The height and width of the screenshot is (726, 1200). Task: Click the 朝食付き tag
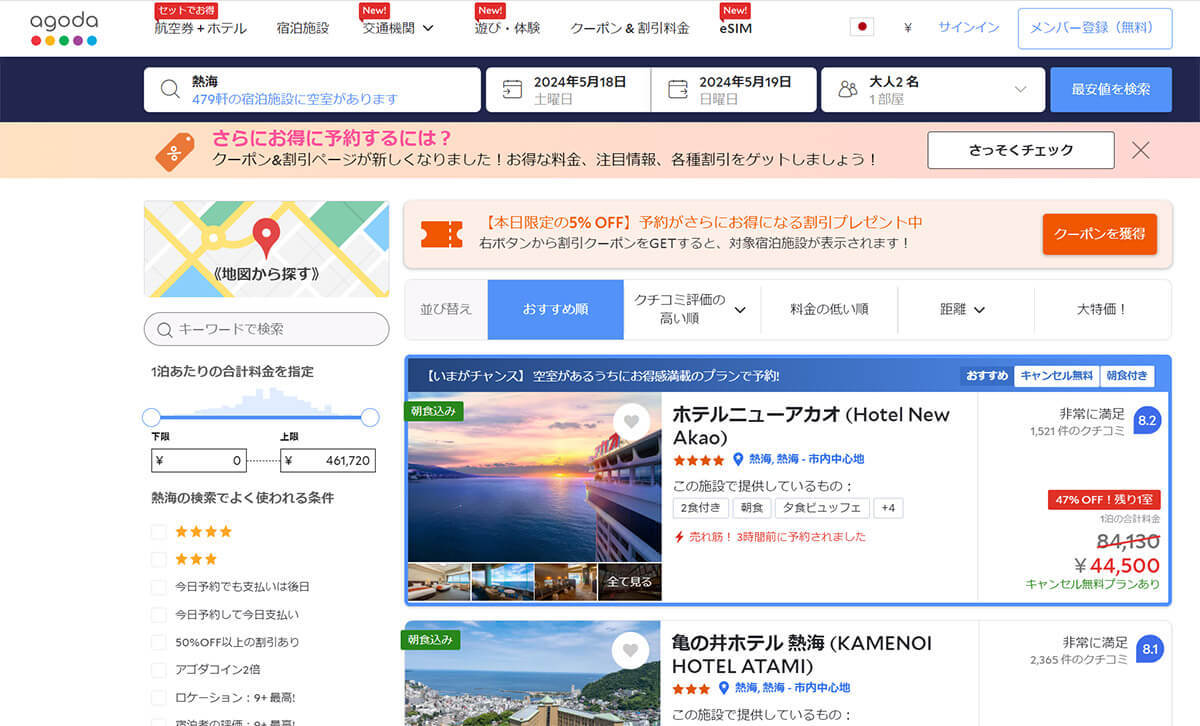point(1127,376)
